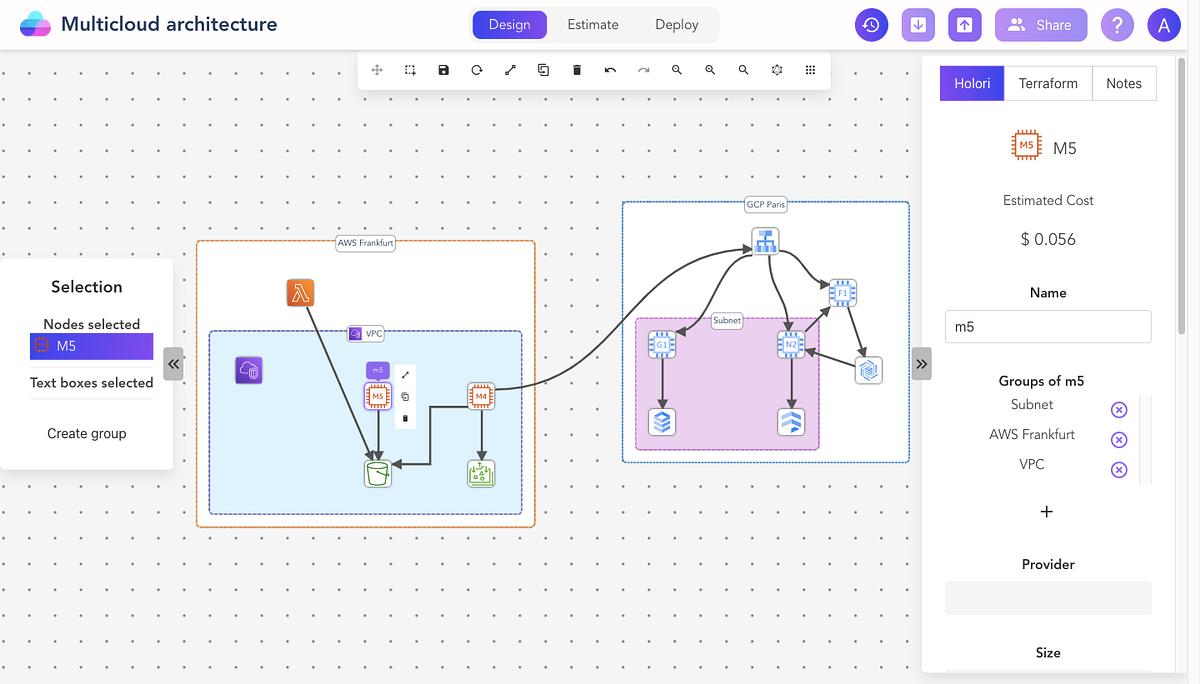The image size is (1200, 684).
Task: Open the grid view toolbar icon
Action: pos(810,70)
